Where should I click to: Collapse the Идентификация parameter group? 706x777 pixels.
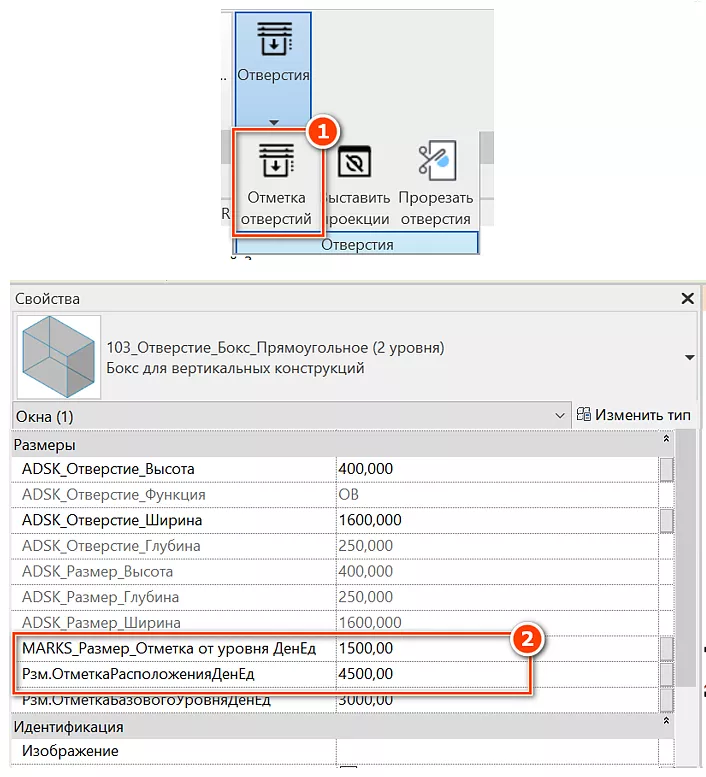(666, 727)
